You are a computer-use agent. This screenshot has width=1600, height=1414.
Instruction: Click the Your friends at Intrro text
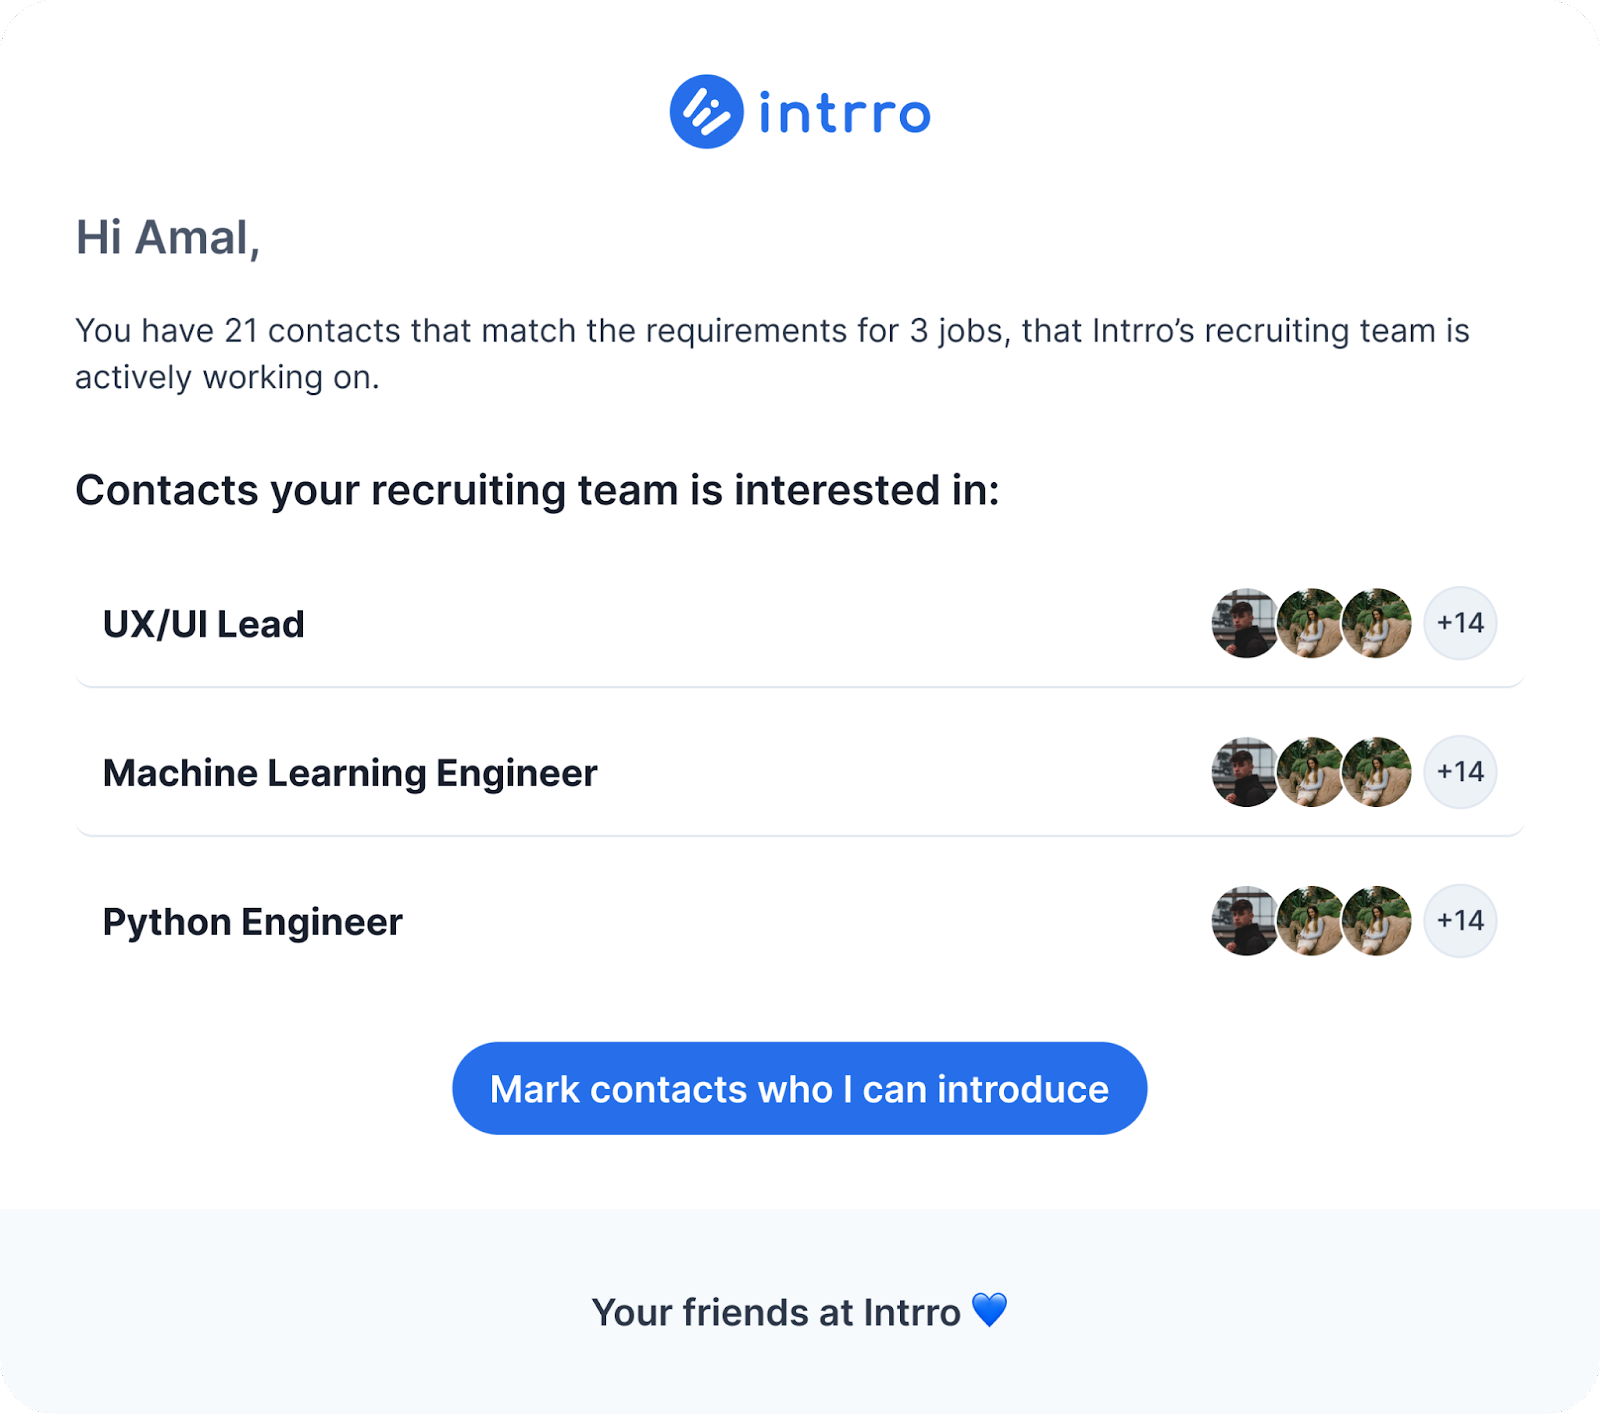[x=776, y=1312]
